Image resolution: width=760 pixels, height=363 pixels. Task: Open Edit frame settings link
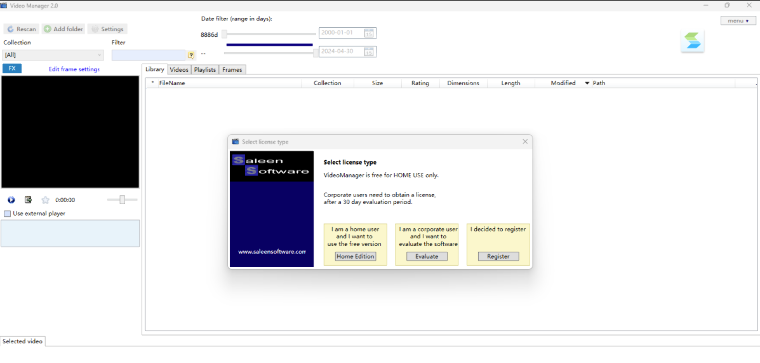click(74, 69)
